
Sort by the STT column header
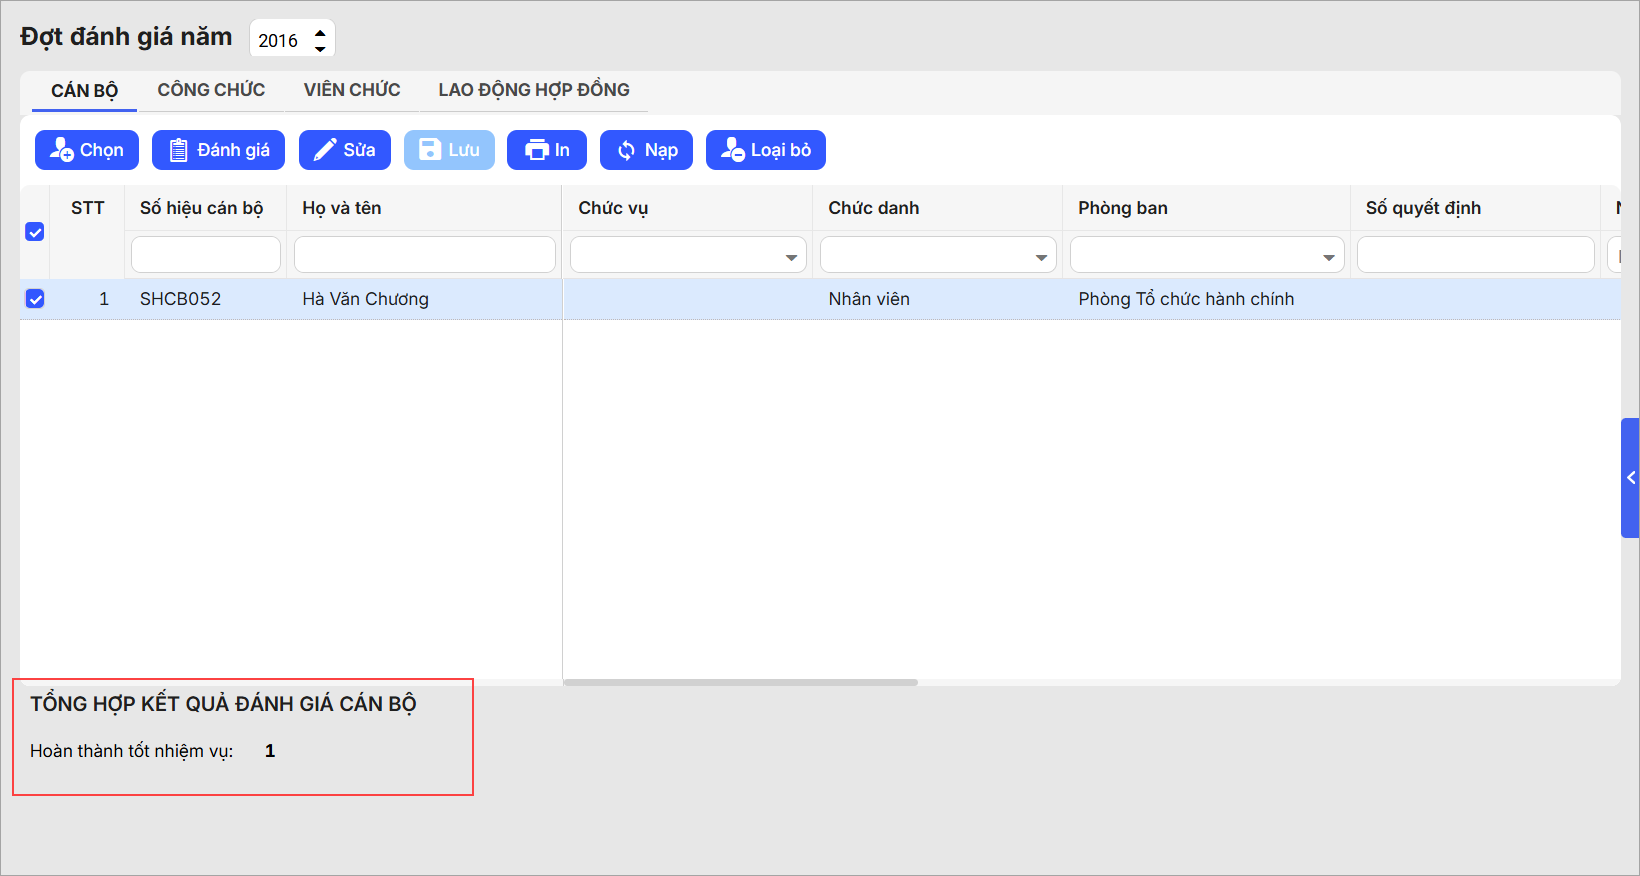(x=88, y=208)
